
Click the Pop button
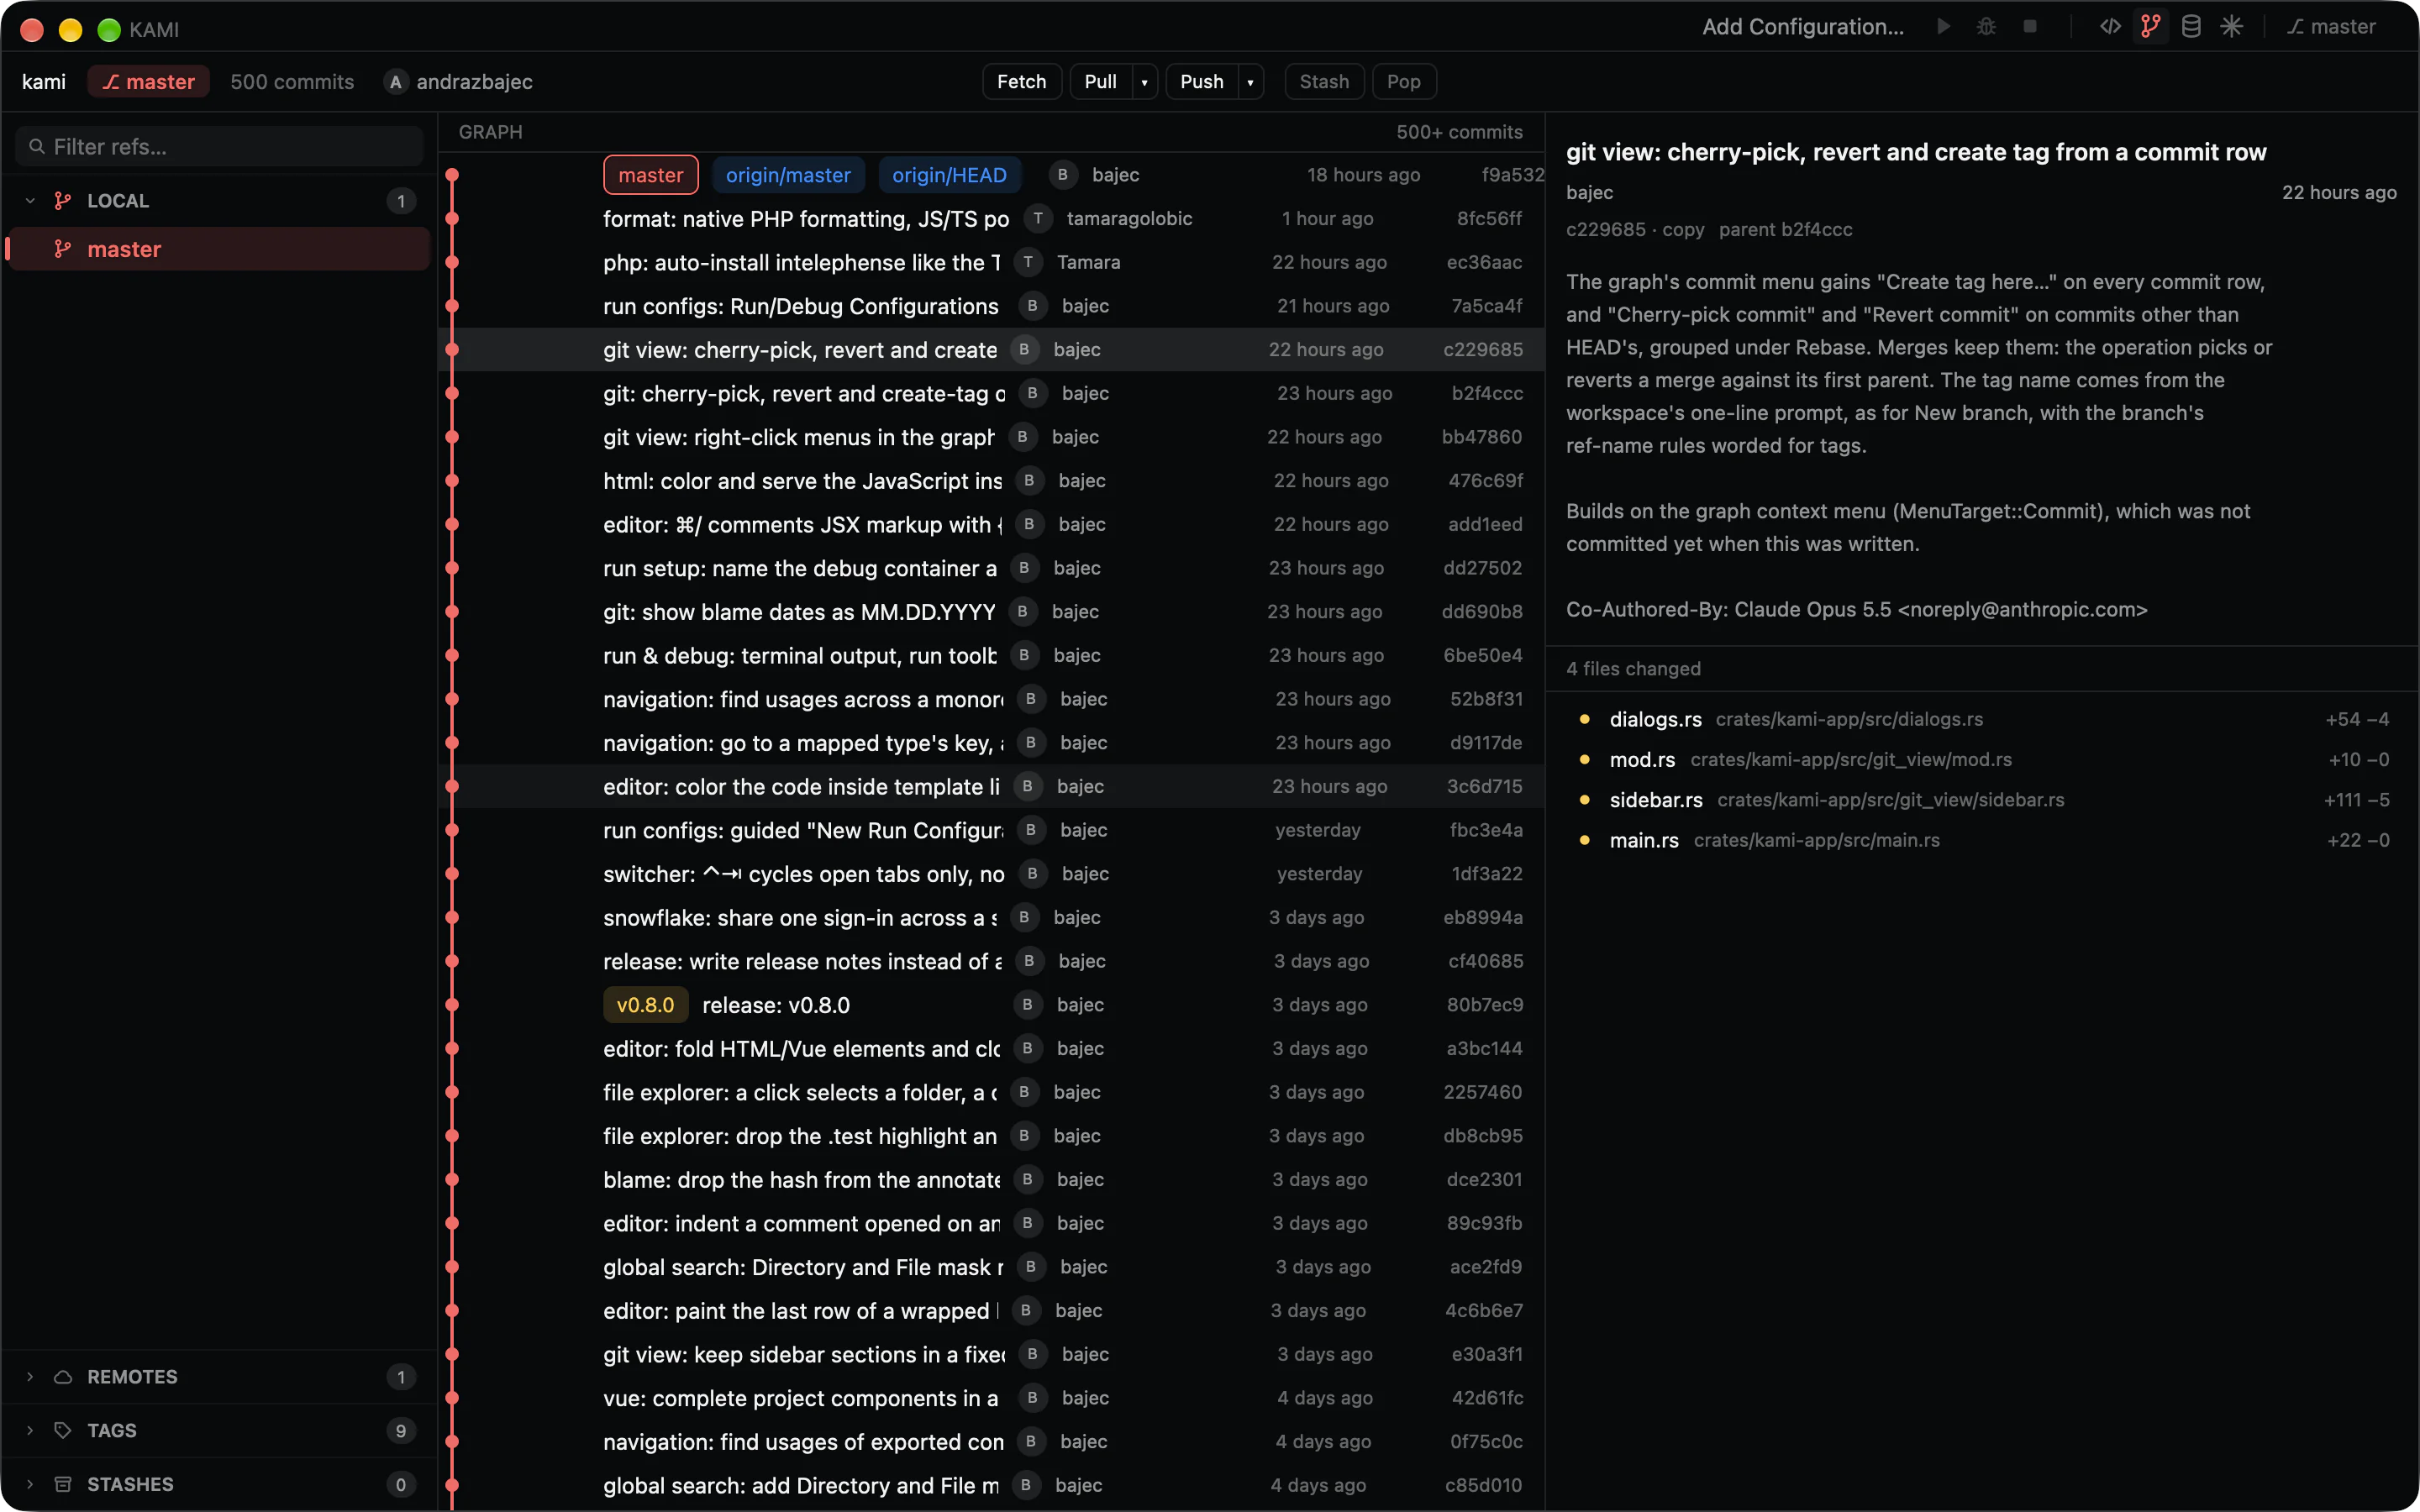point(1403,82)
